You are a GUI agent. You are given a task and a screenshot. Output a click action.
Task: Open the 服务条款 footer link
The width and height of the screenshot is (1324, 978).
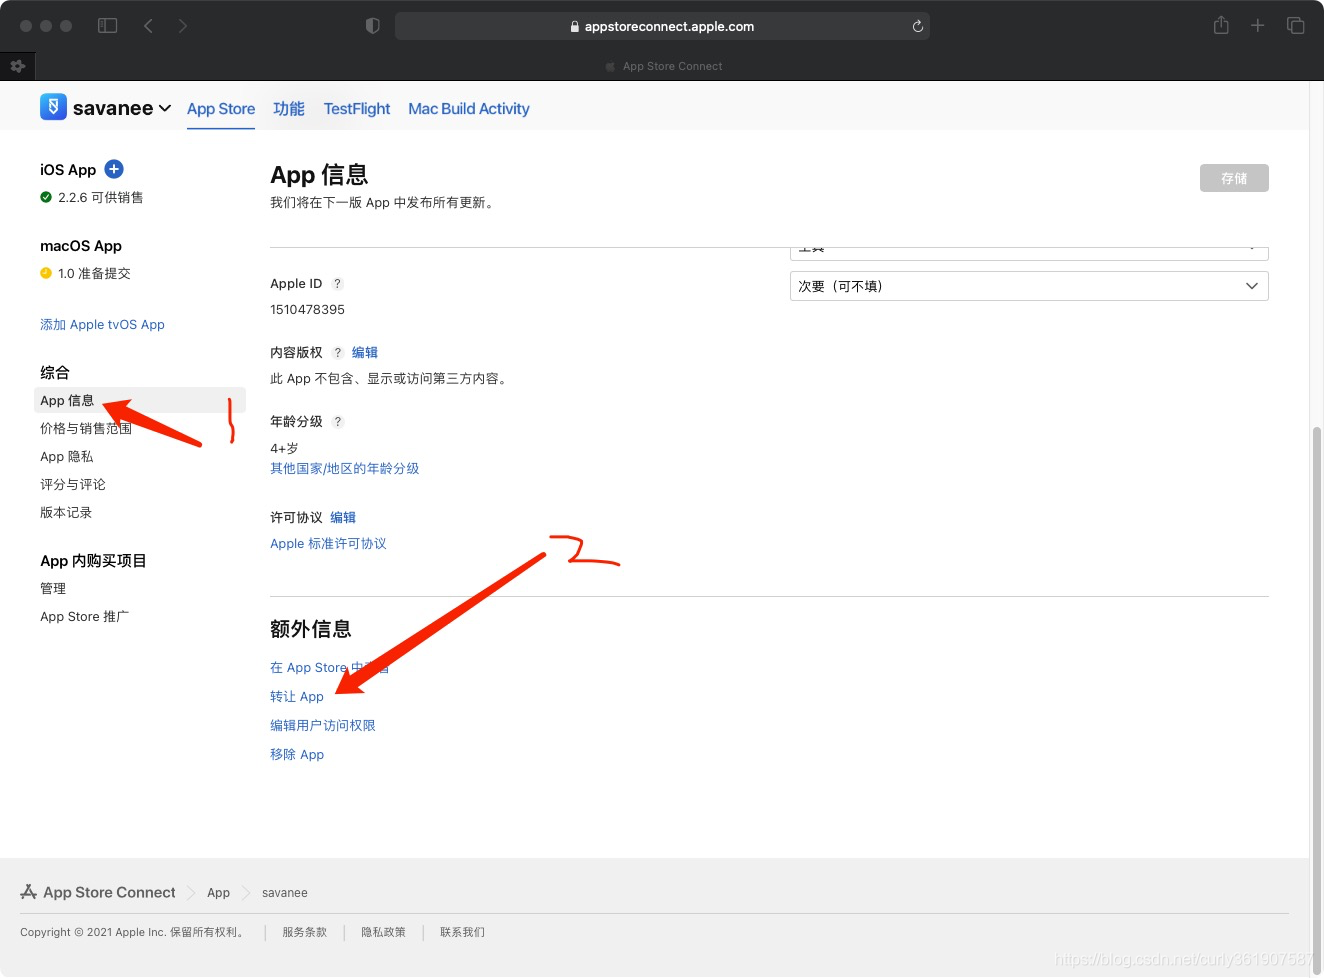pos(305,931)
